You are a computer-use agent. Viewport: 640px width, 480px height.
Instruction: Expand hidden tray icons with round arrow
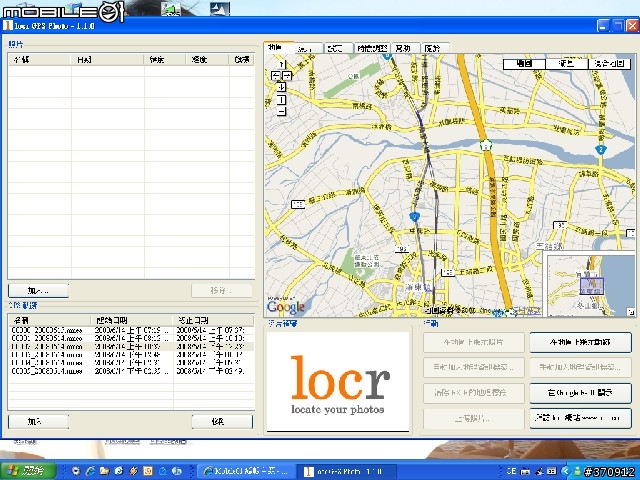(565, 471)
